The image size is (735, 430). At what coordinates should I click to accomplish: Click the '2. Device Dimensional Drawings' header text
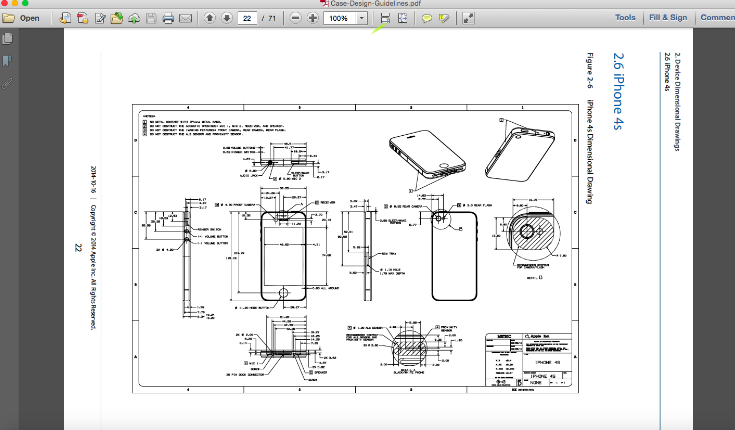point(676,102)
